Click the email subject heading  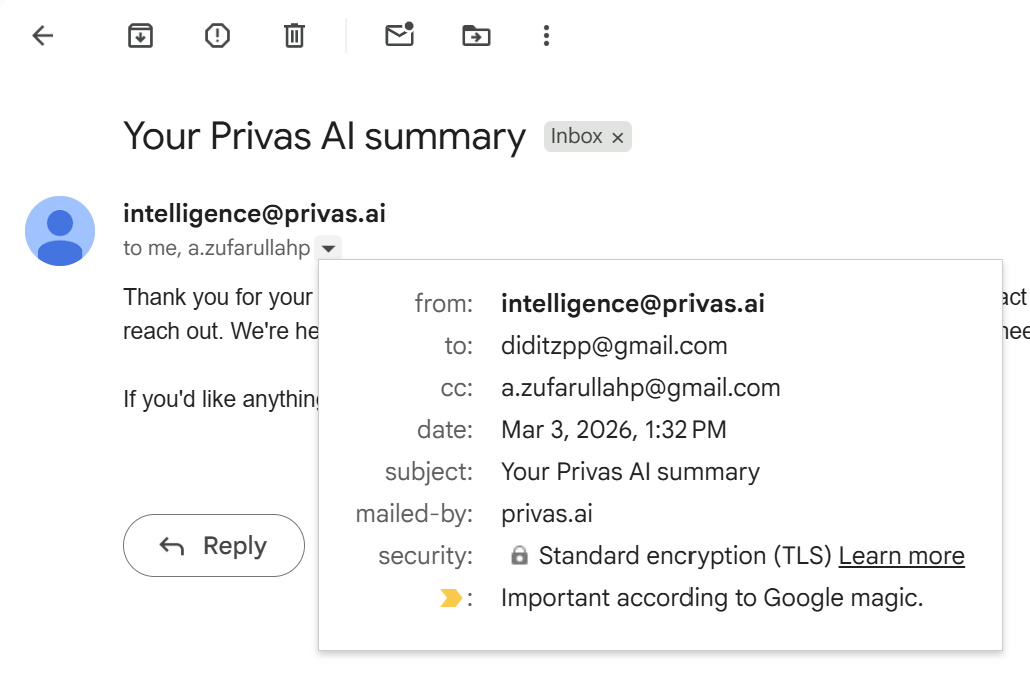(324, 136)
